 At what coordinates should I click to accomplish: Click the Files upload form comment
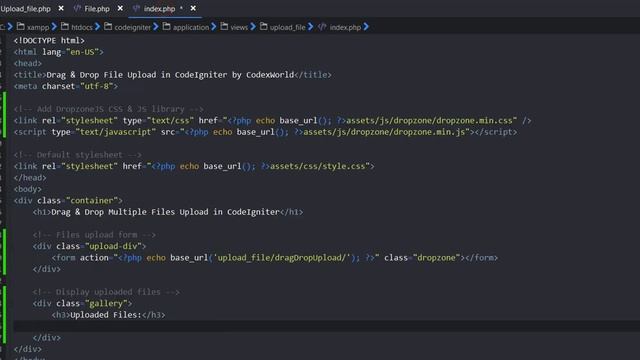(94, 235)
